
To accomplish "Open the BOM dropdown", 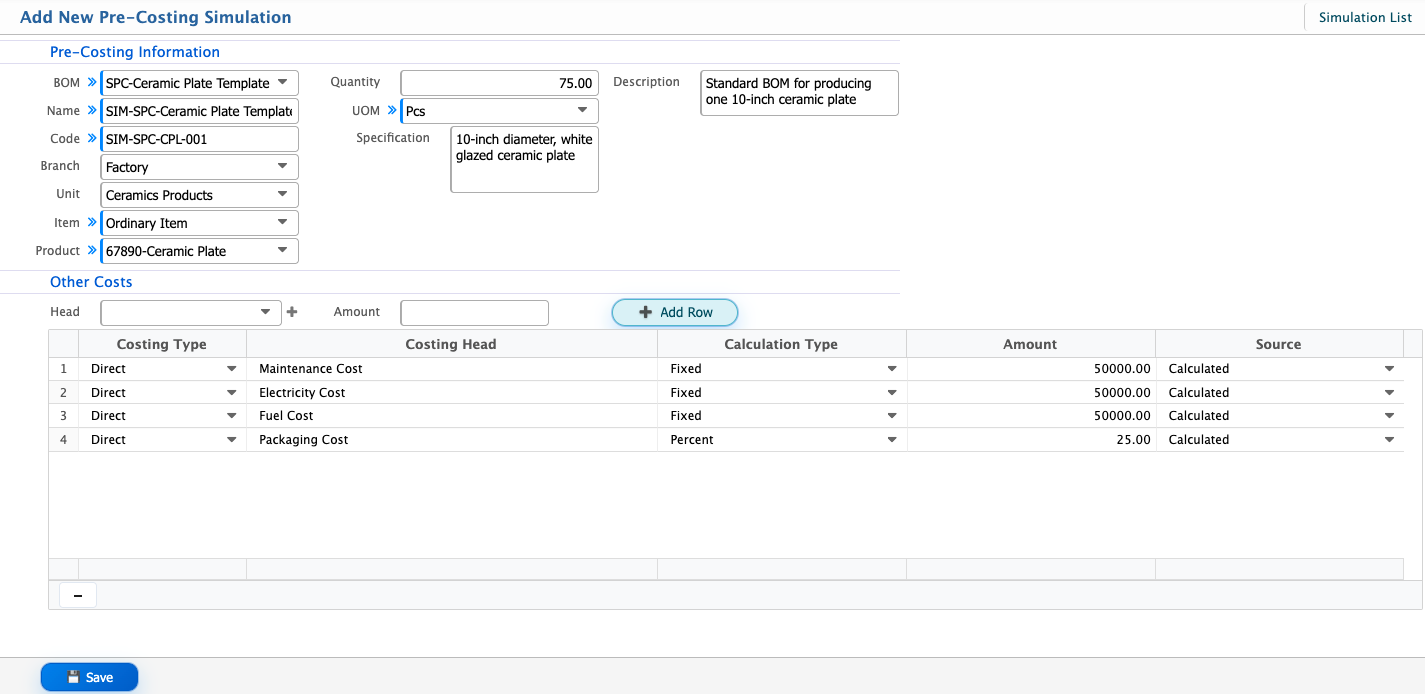I will pyautogui.click(x=200, y=83).
